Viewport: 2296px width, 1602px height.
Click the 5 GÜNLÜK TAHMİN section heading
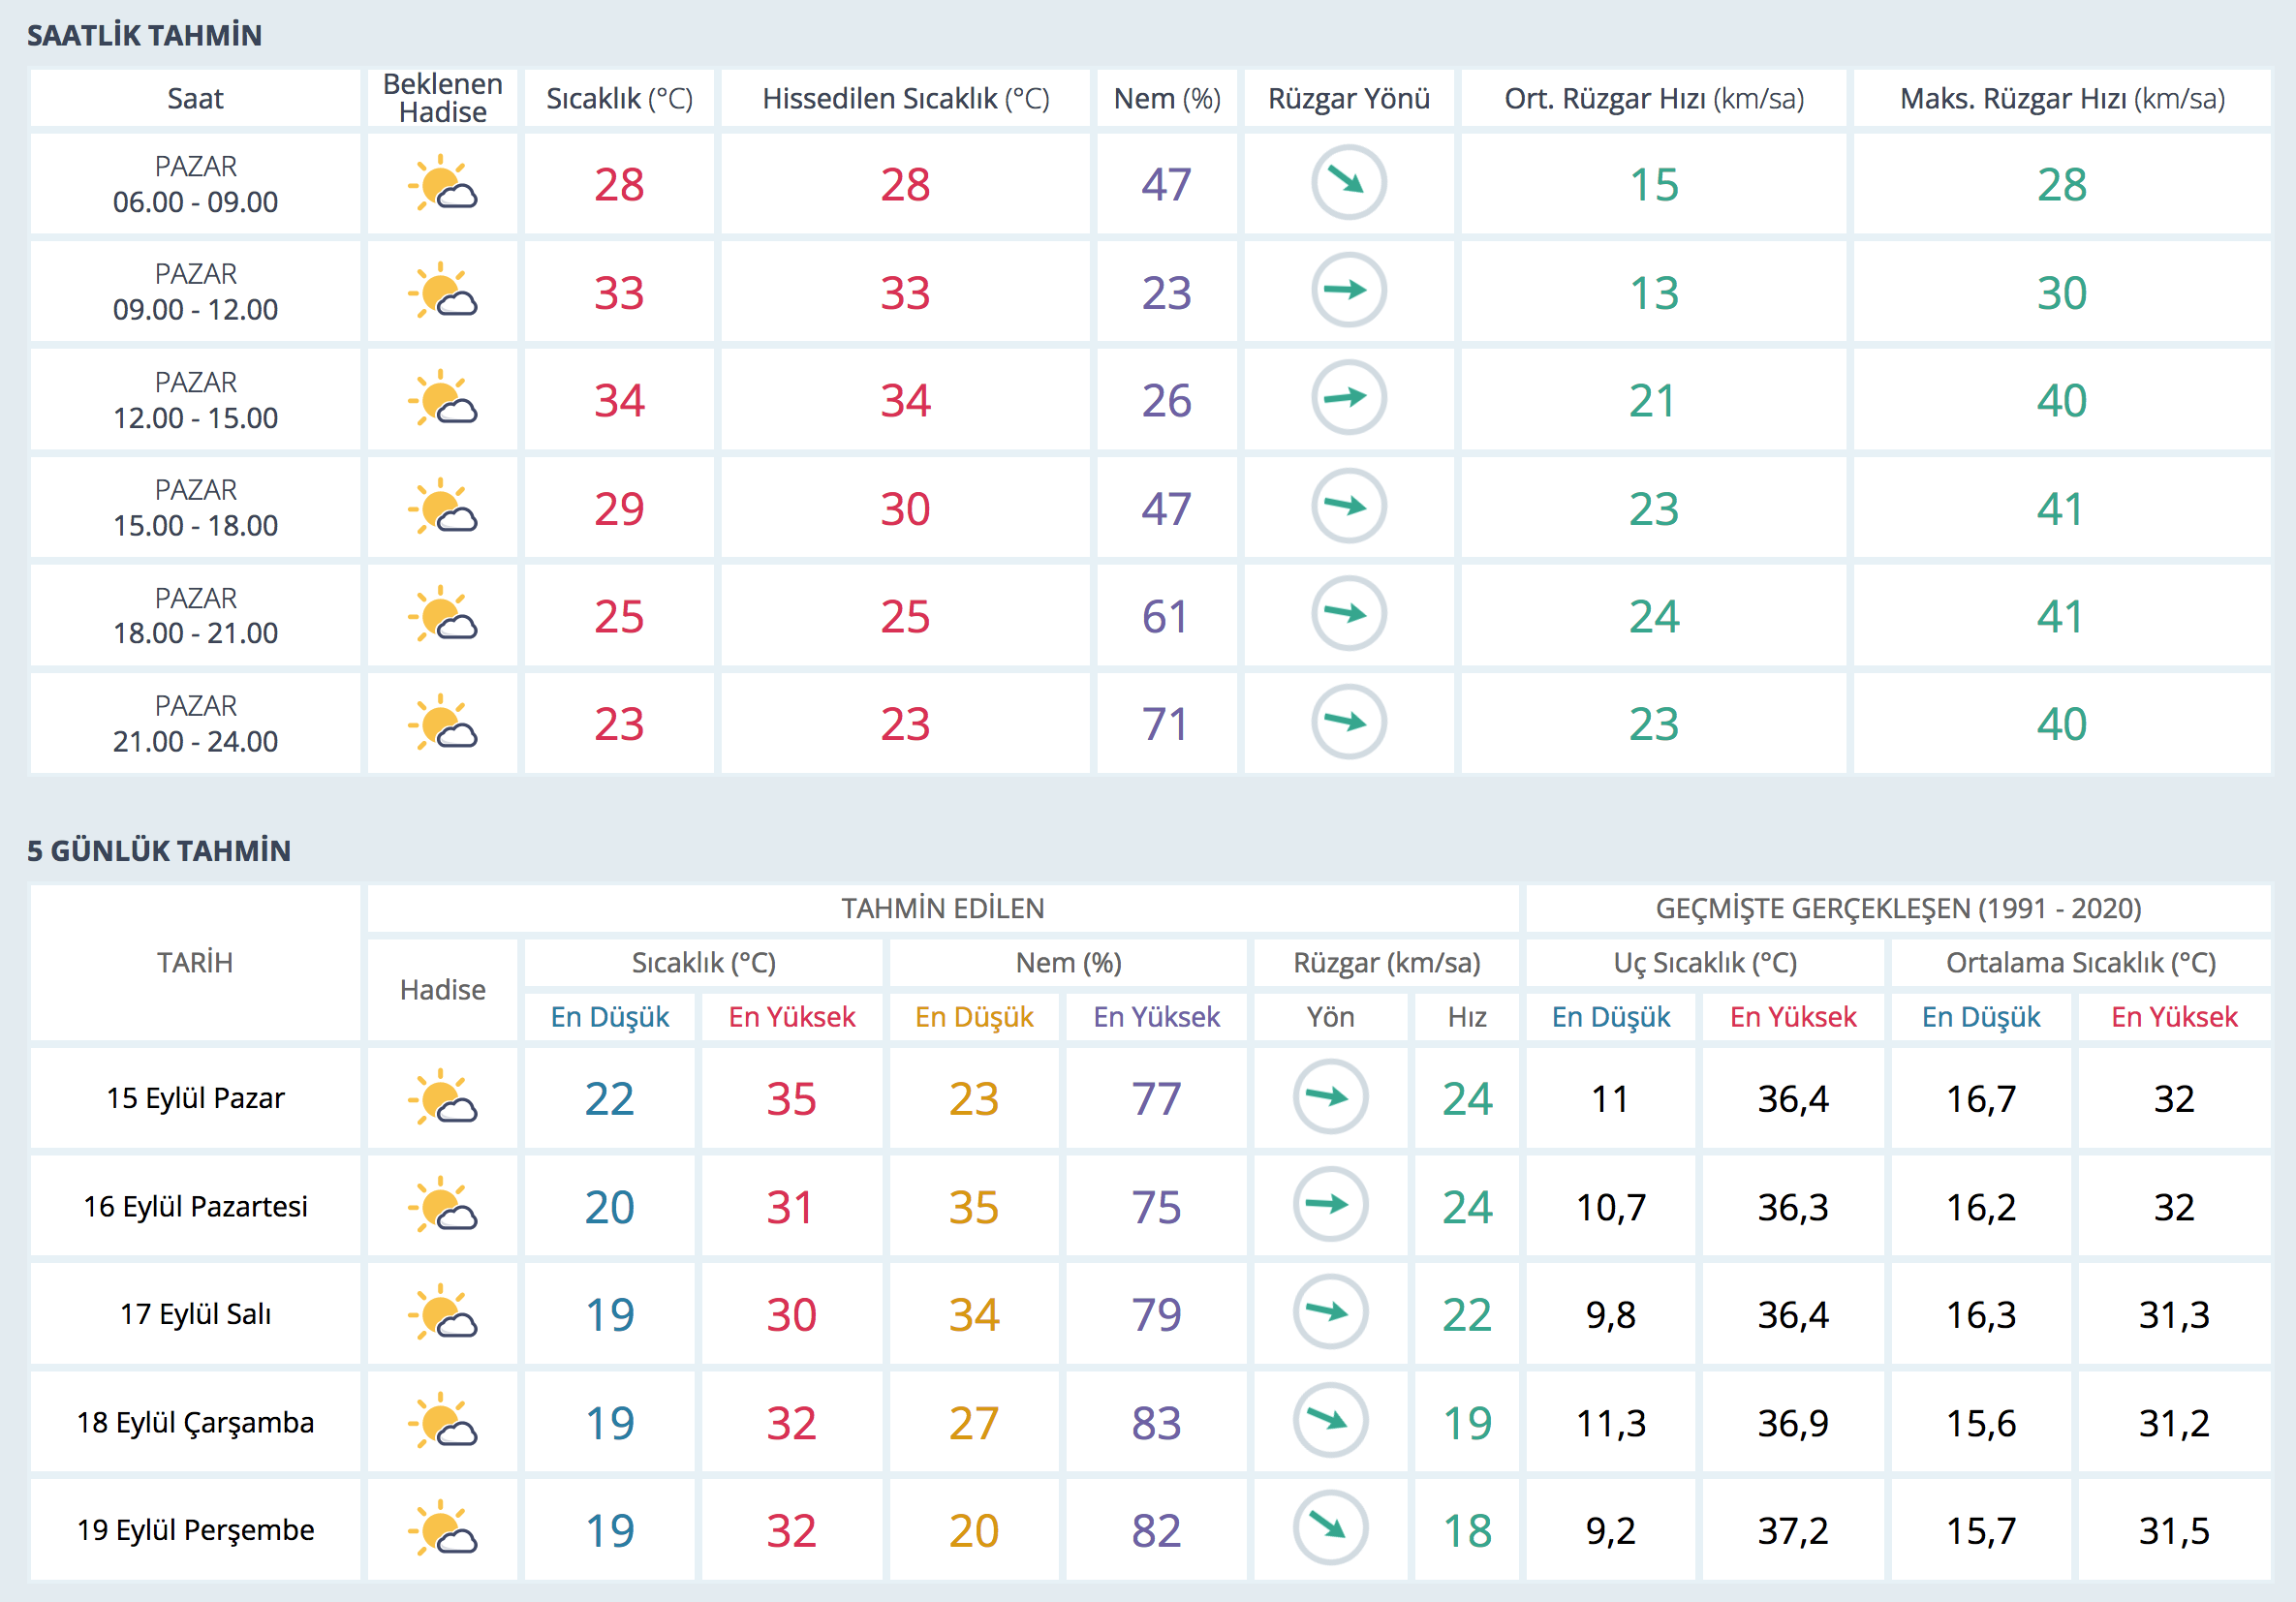tap(159, 851)
